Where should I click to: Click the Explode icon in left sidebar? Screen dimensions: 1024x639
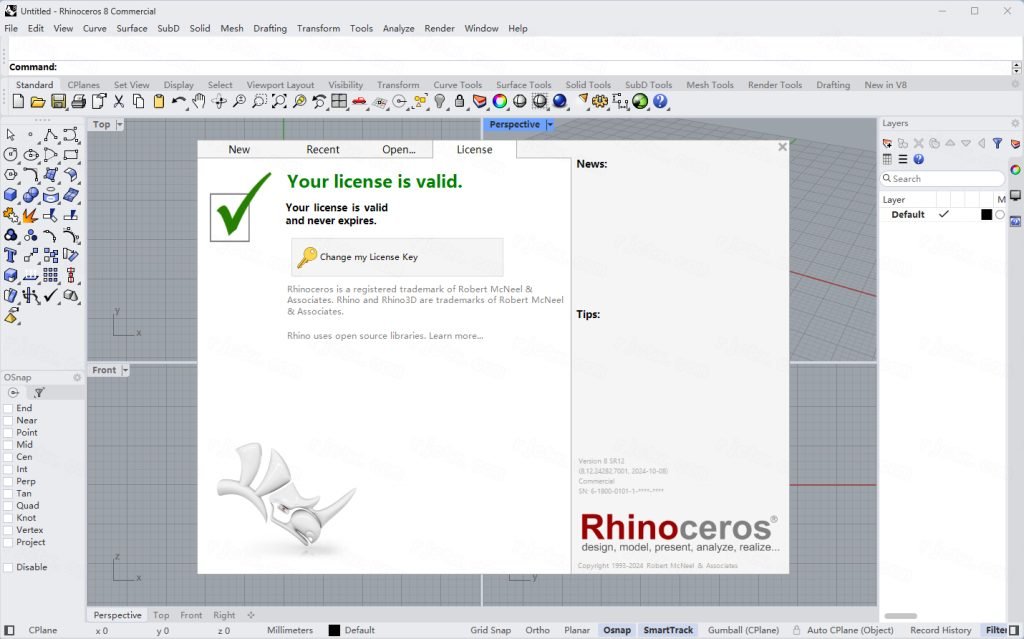(30, 215)
